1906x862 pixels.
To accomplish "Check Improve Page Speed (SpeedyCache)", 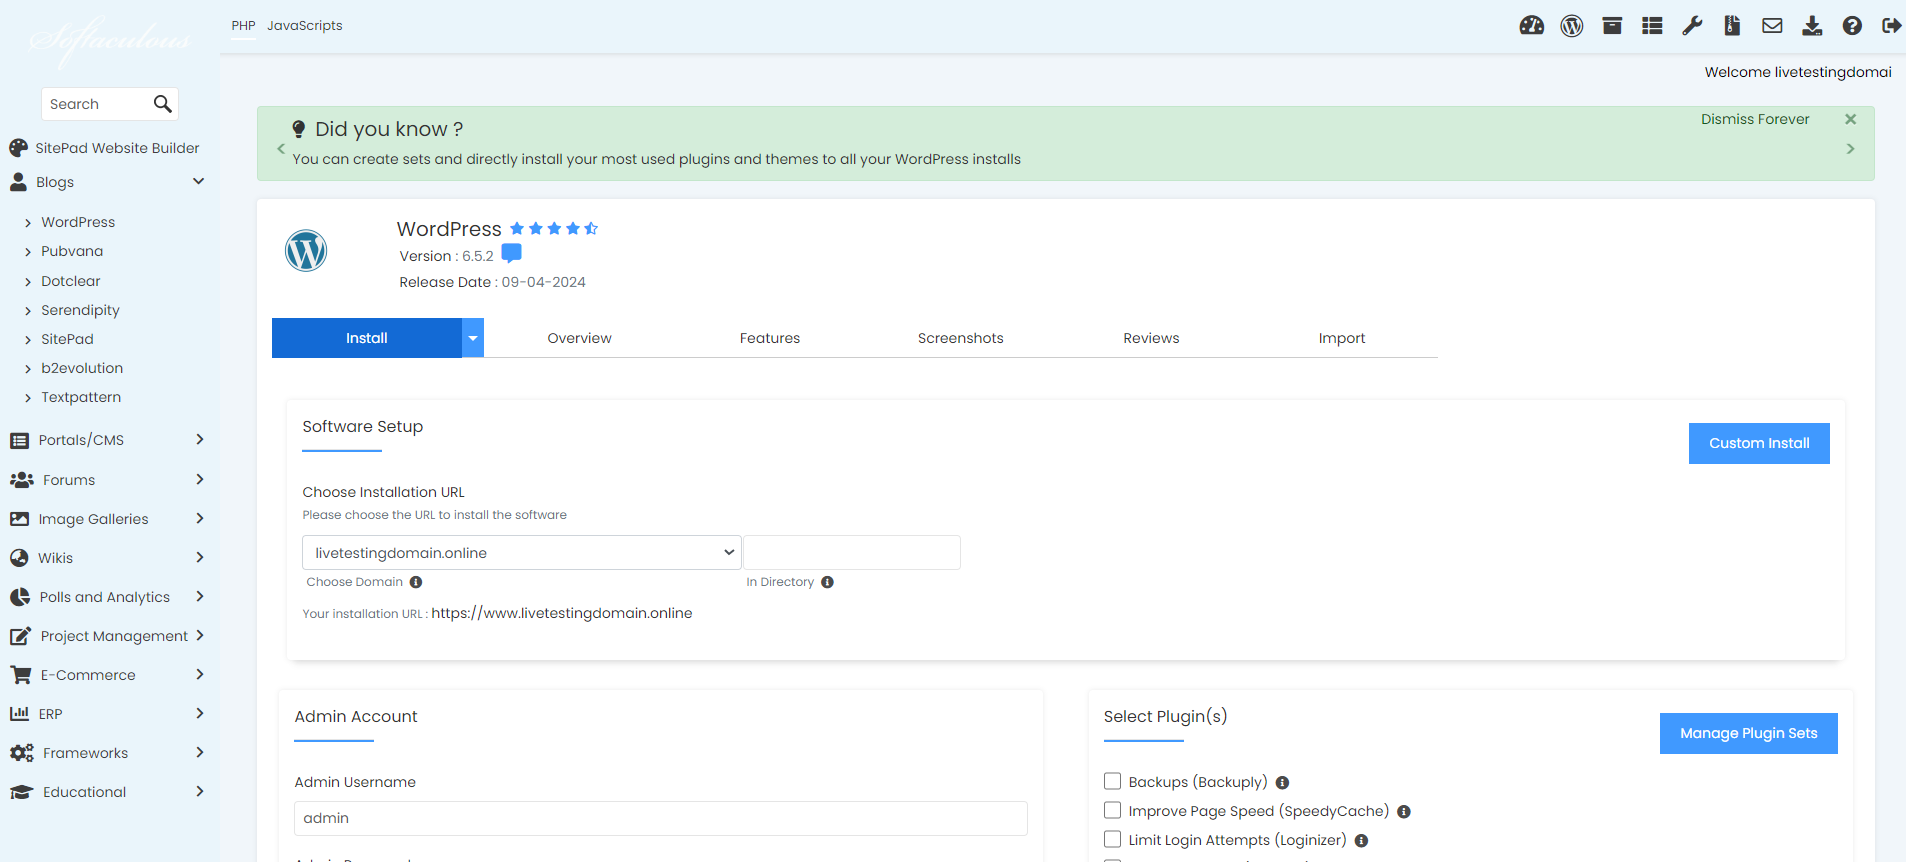I will coord(1112,810).
